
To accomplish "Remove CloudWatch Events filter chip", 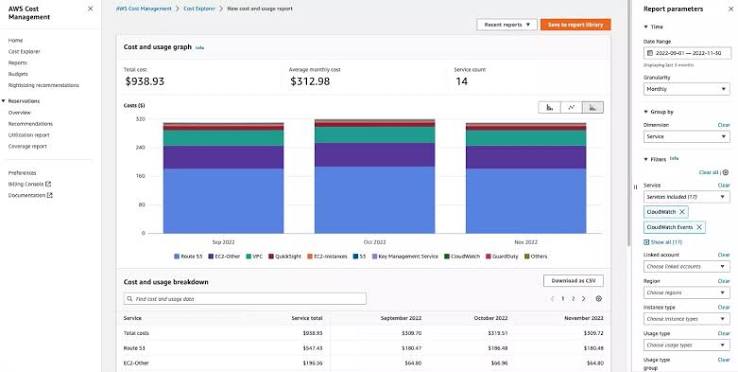I will (699, 227).
